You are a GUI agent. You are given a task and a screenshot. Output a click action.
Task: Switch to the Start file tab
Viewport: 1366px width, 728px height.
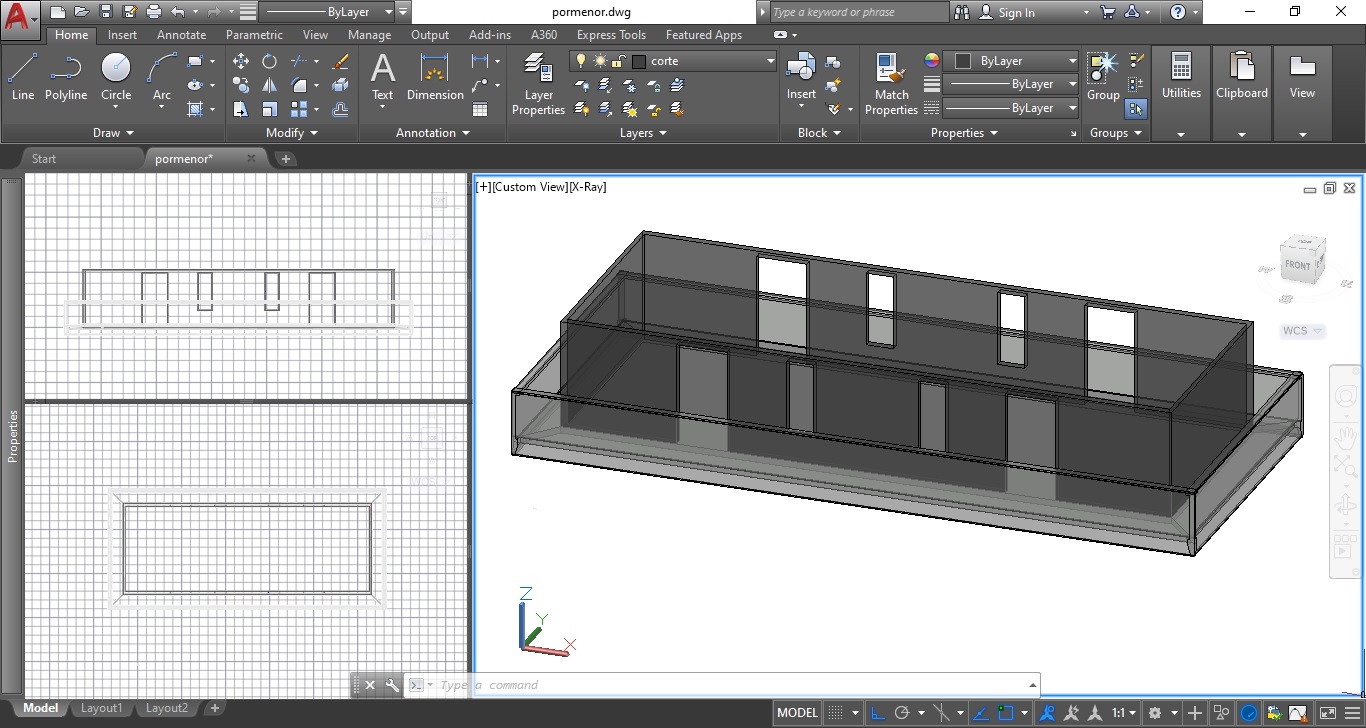coord(44,158)
